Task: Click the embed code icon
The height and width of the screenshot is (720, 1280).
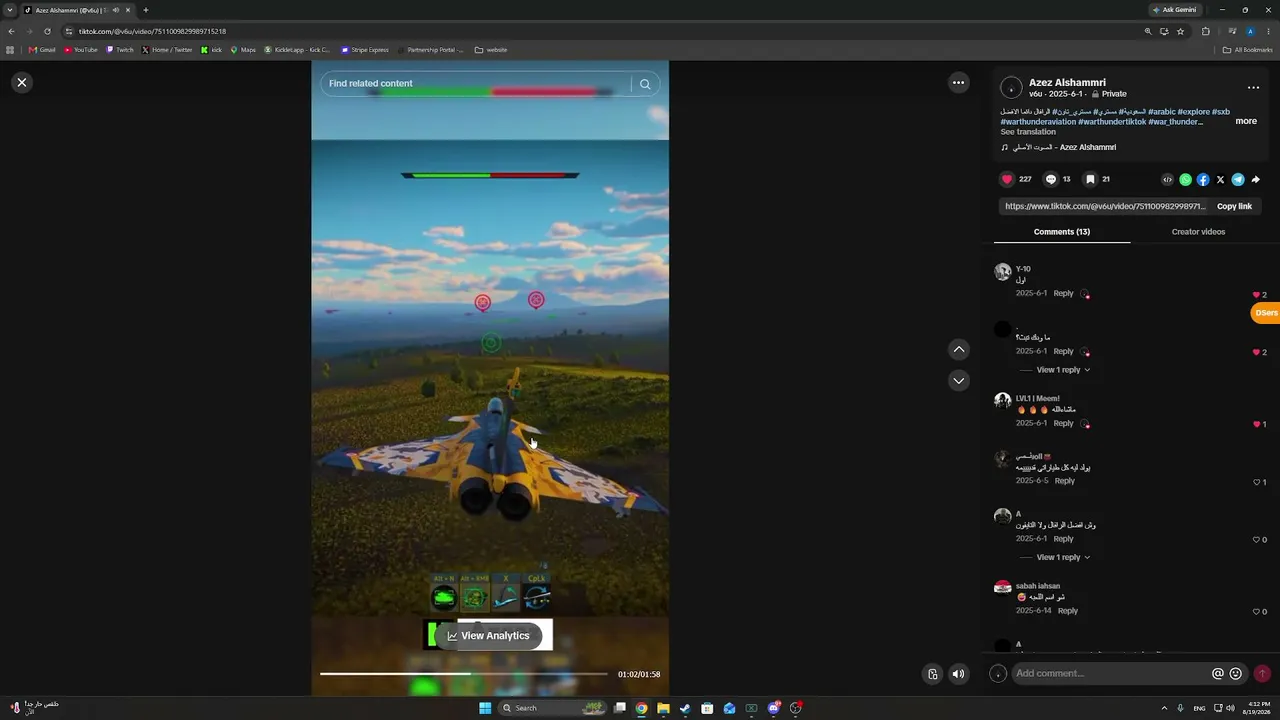Action: pyautogui.click(x=1167, y=180)
